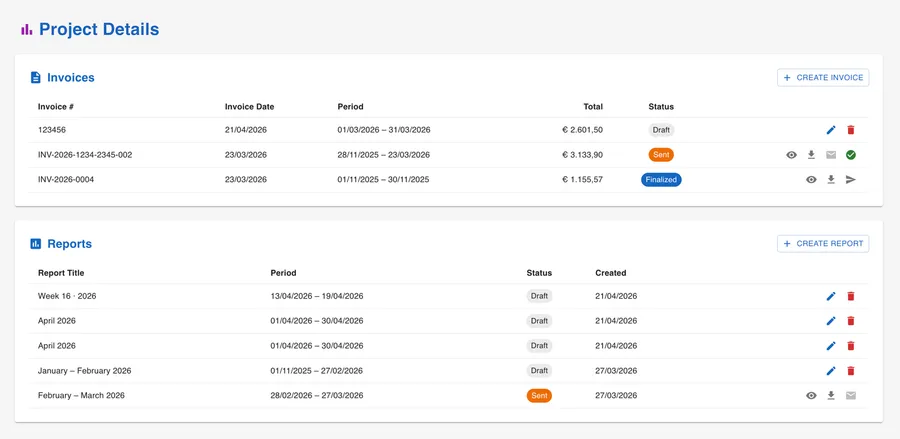Click the Finalized status chip

tap(661, 180)
